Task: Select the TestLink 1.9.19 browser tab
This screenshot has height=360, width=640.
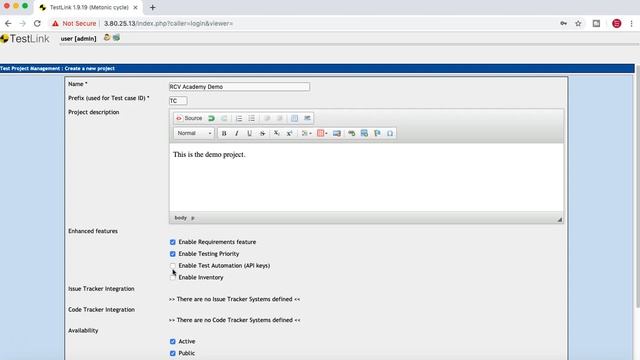Action: pyautogui.click(x=89, y=7)
